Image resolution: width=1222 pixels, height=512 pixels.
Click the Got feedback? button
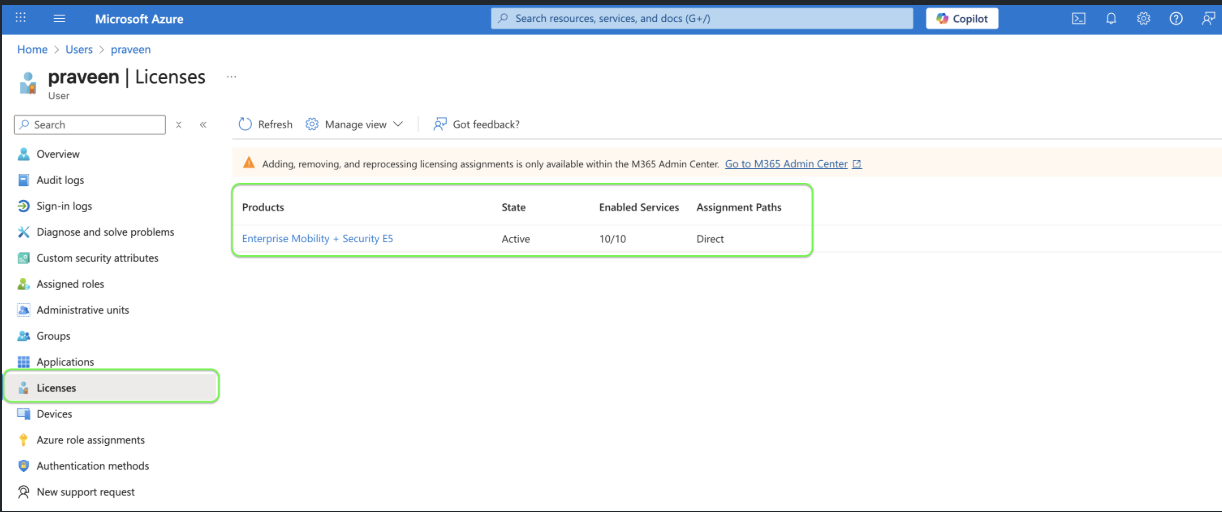(476, 124)
